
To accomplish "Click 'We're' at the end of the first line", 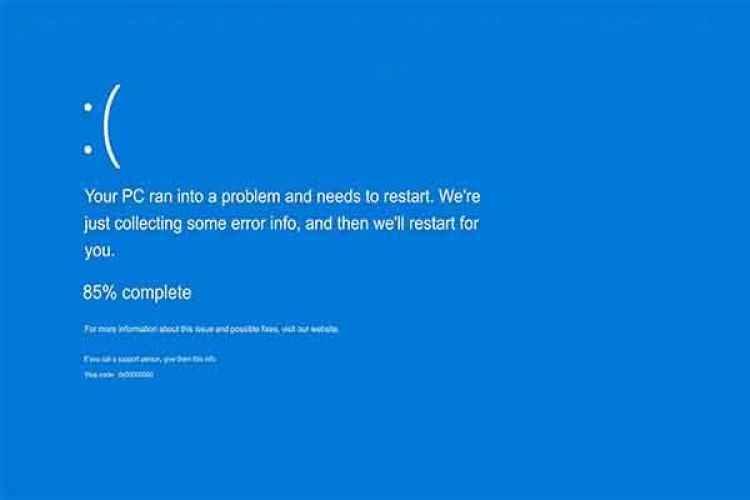I will click(x=459, y=196).
